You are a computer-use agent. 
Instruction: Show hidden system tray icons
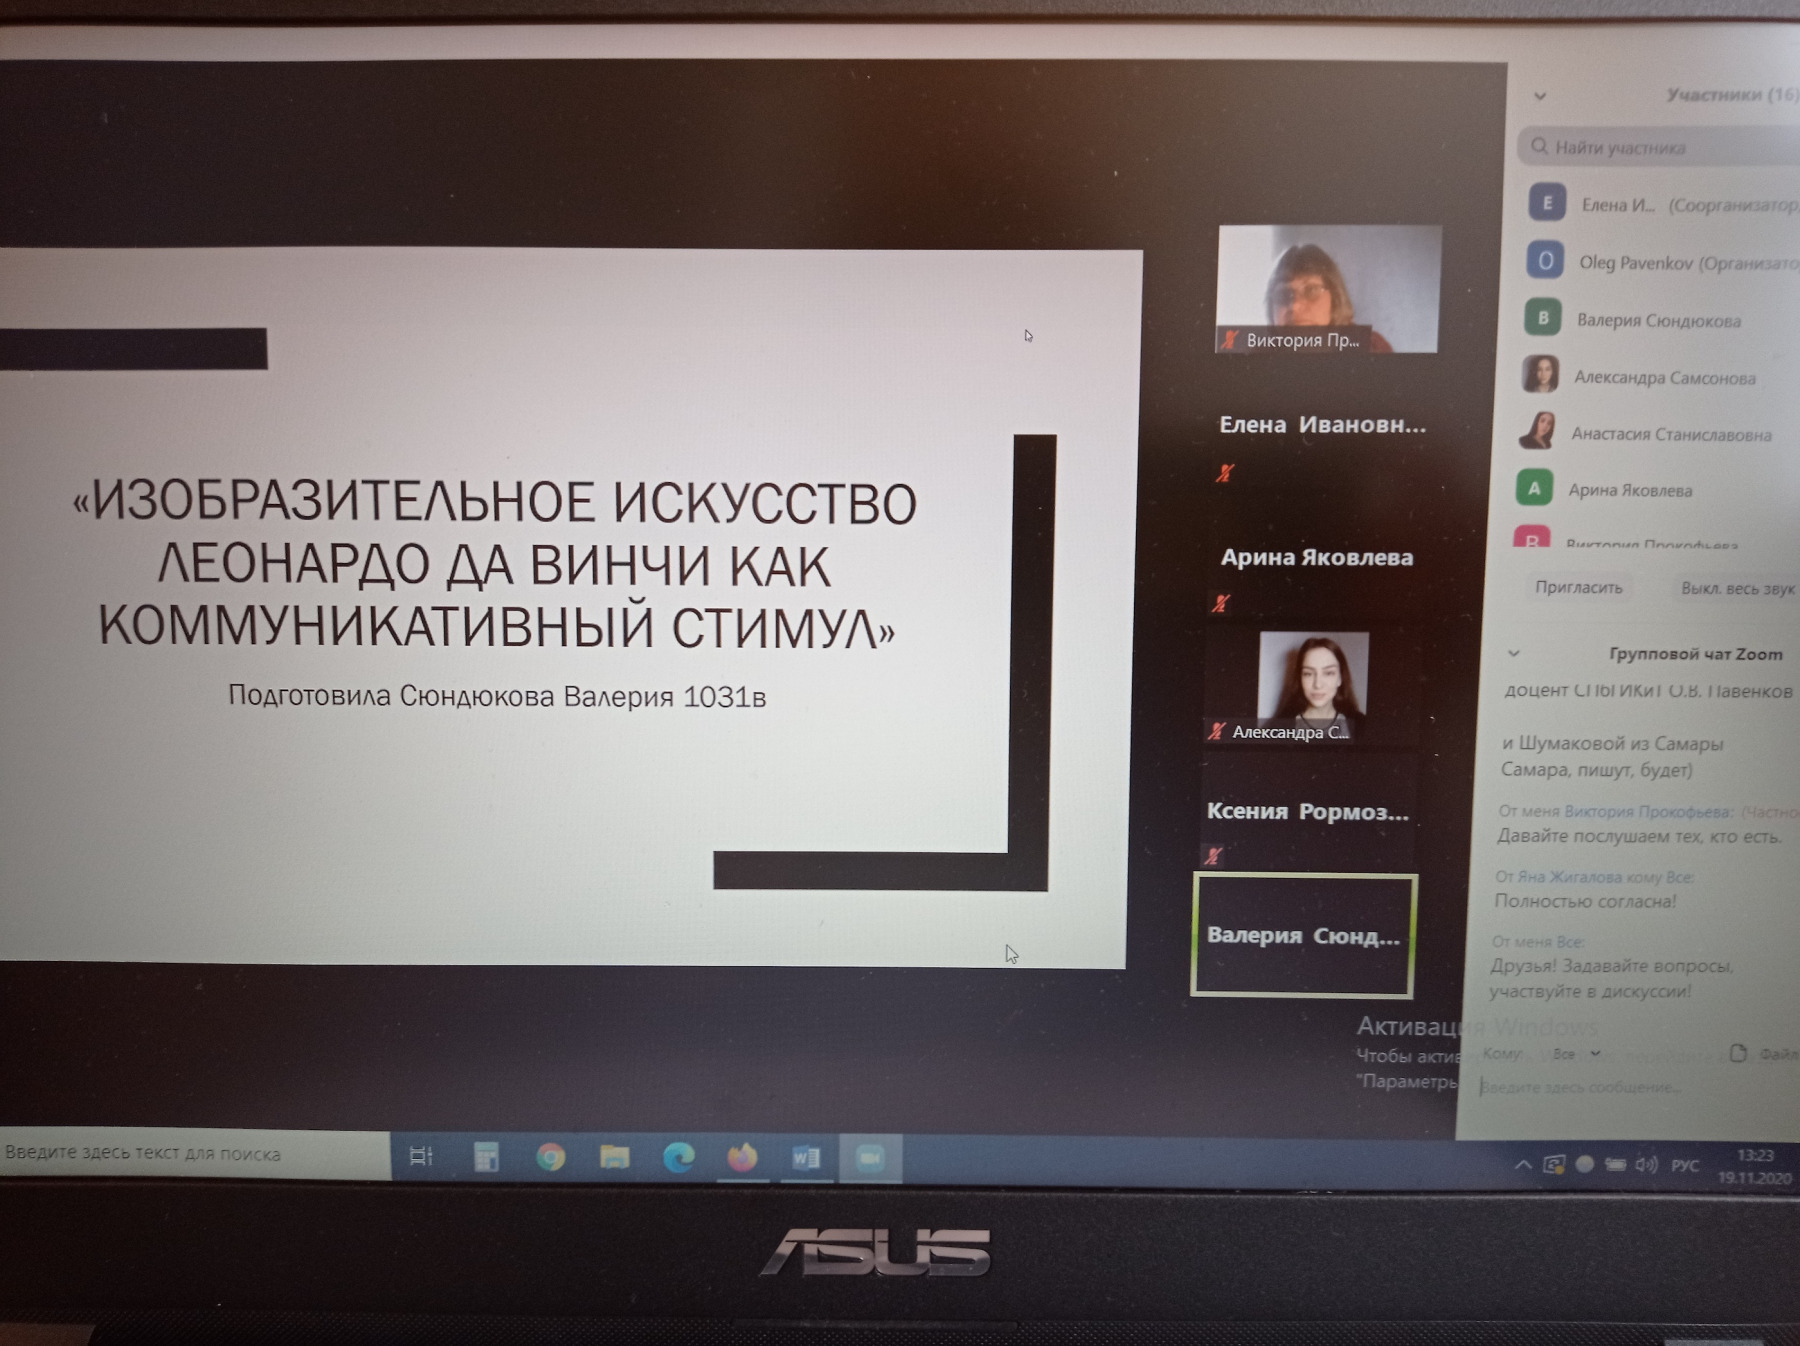tap(1522, 1164)
